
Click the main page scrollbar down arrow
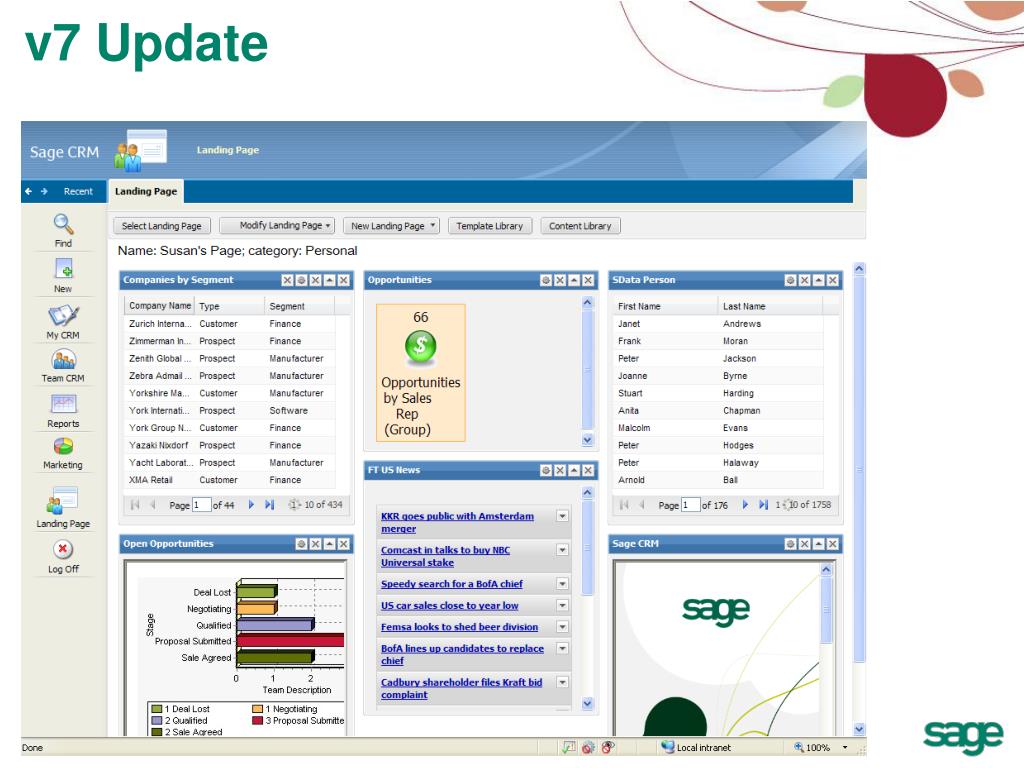tap(859, 729)
